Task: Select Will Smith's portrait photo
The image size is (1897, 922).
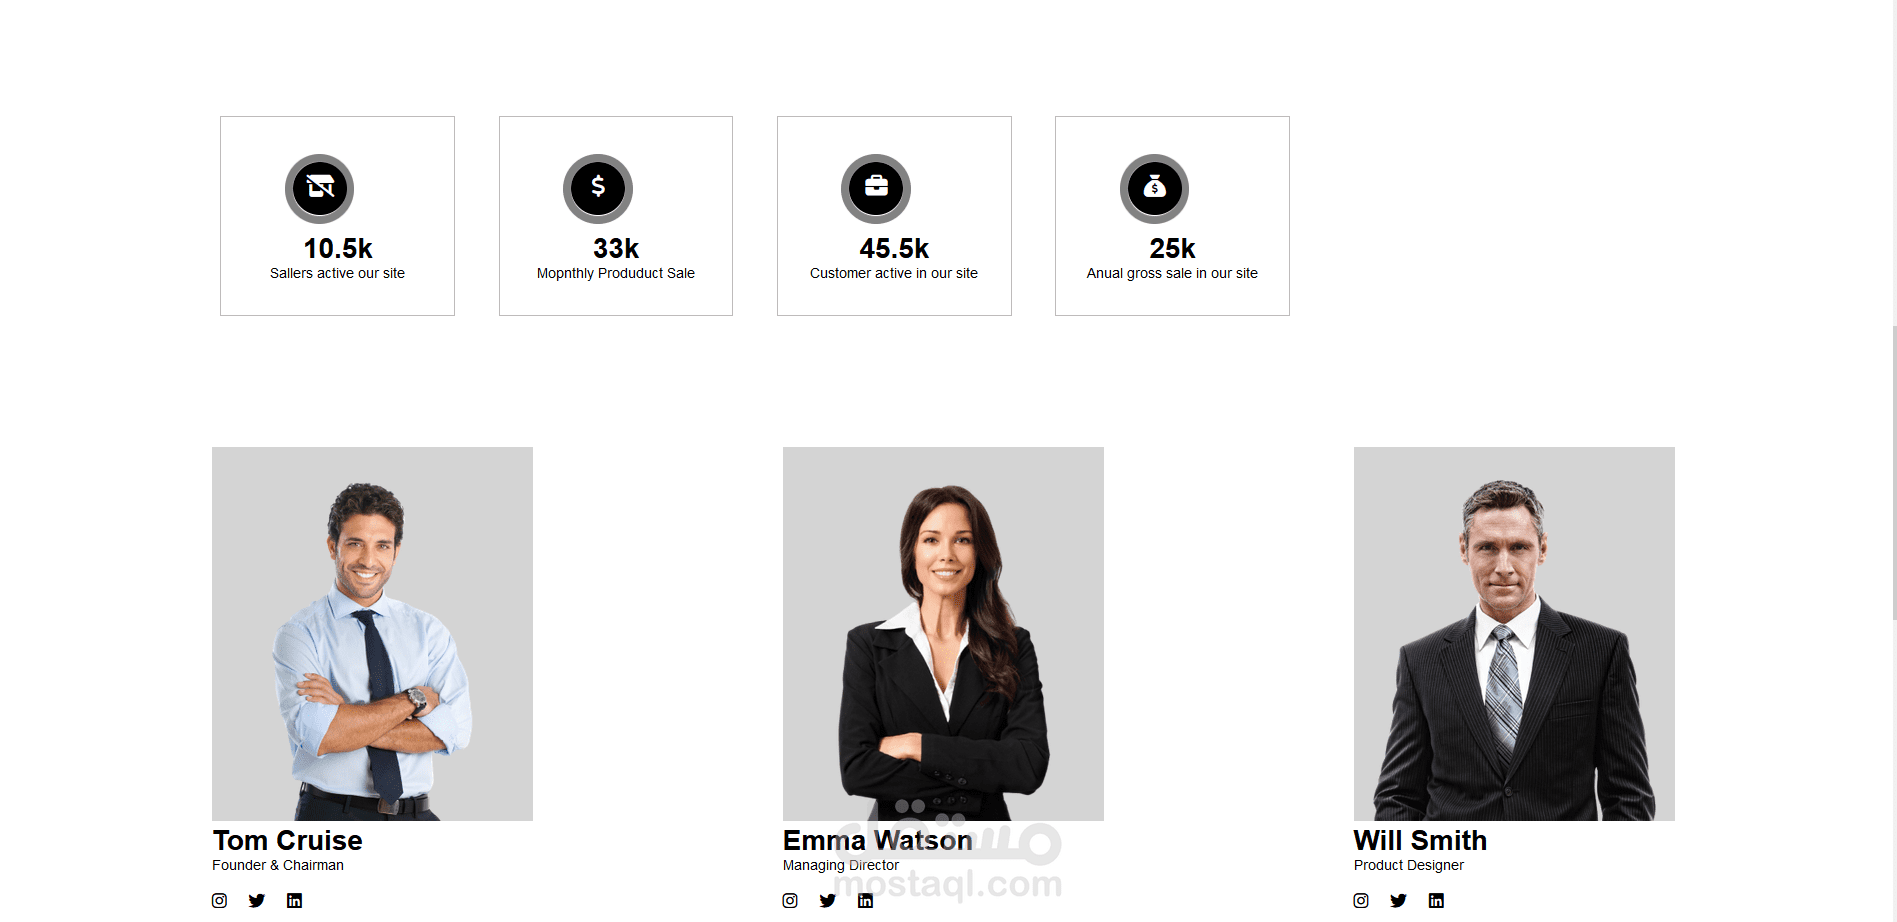Action: (1514, 634)
